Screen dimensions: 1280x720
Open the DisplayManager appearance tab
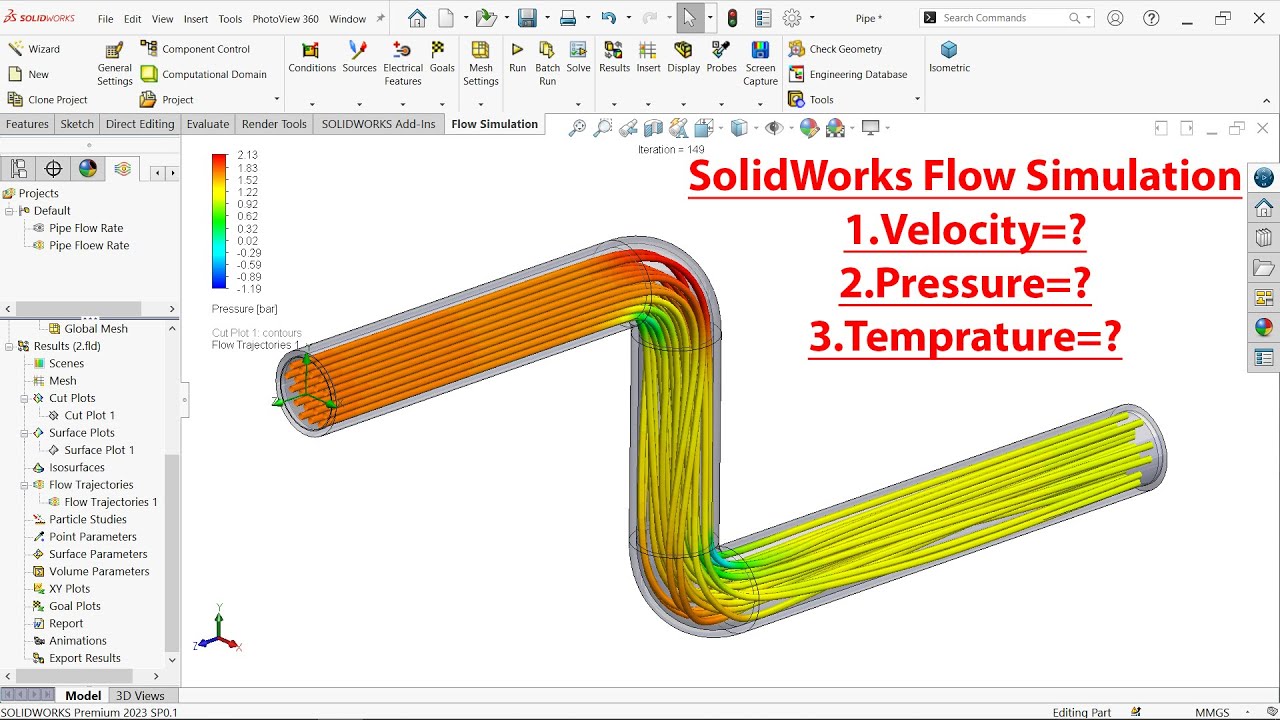tap(88, 169)
